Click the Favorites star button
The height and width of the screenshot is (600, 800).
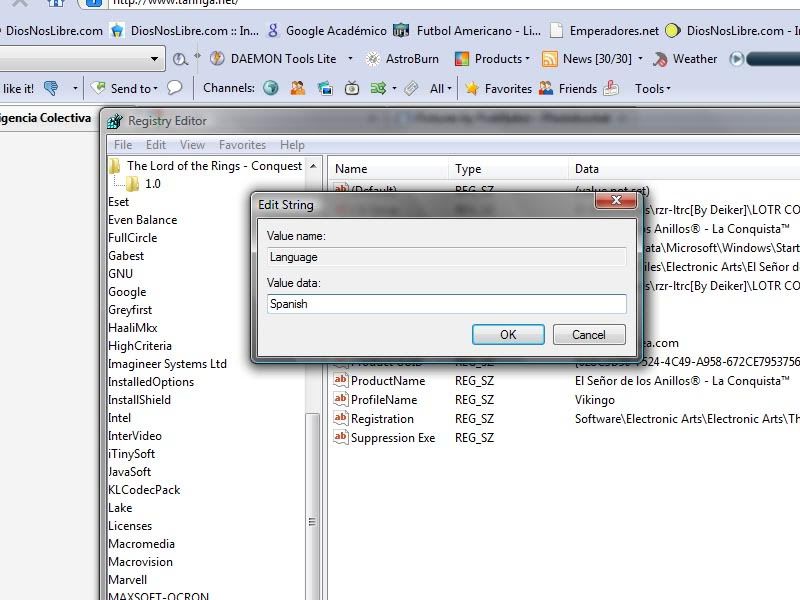coord(498,88)
